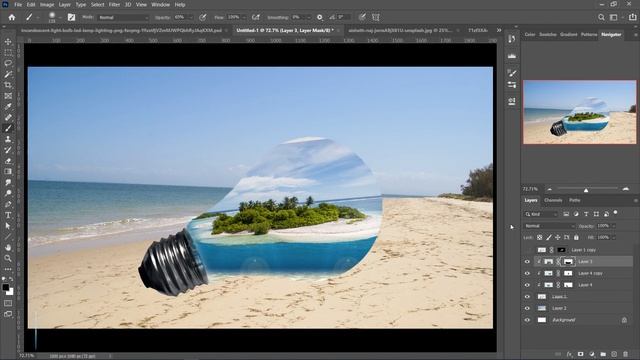Switch to the Swatches tab

(x=548, y=35)
